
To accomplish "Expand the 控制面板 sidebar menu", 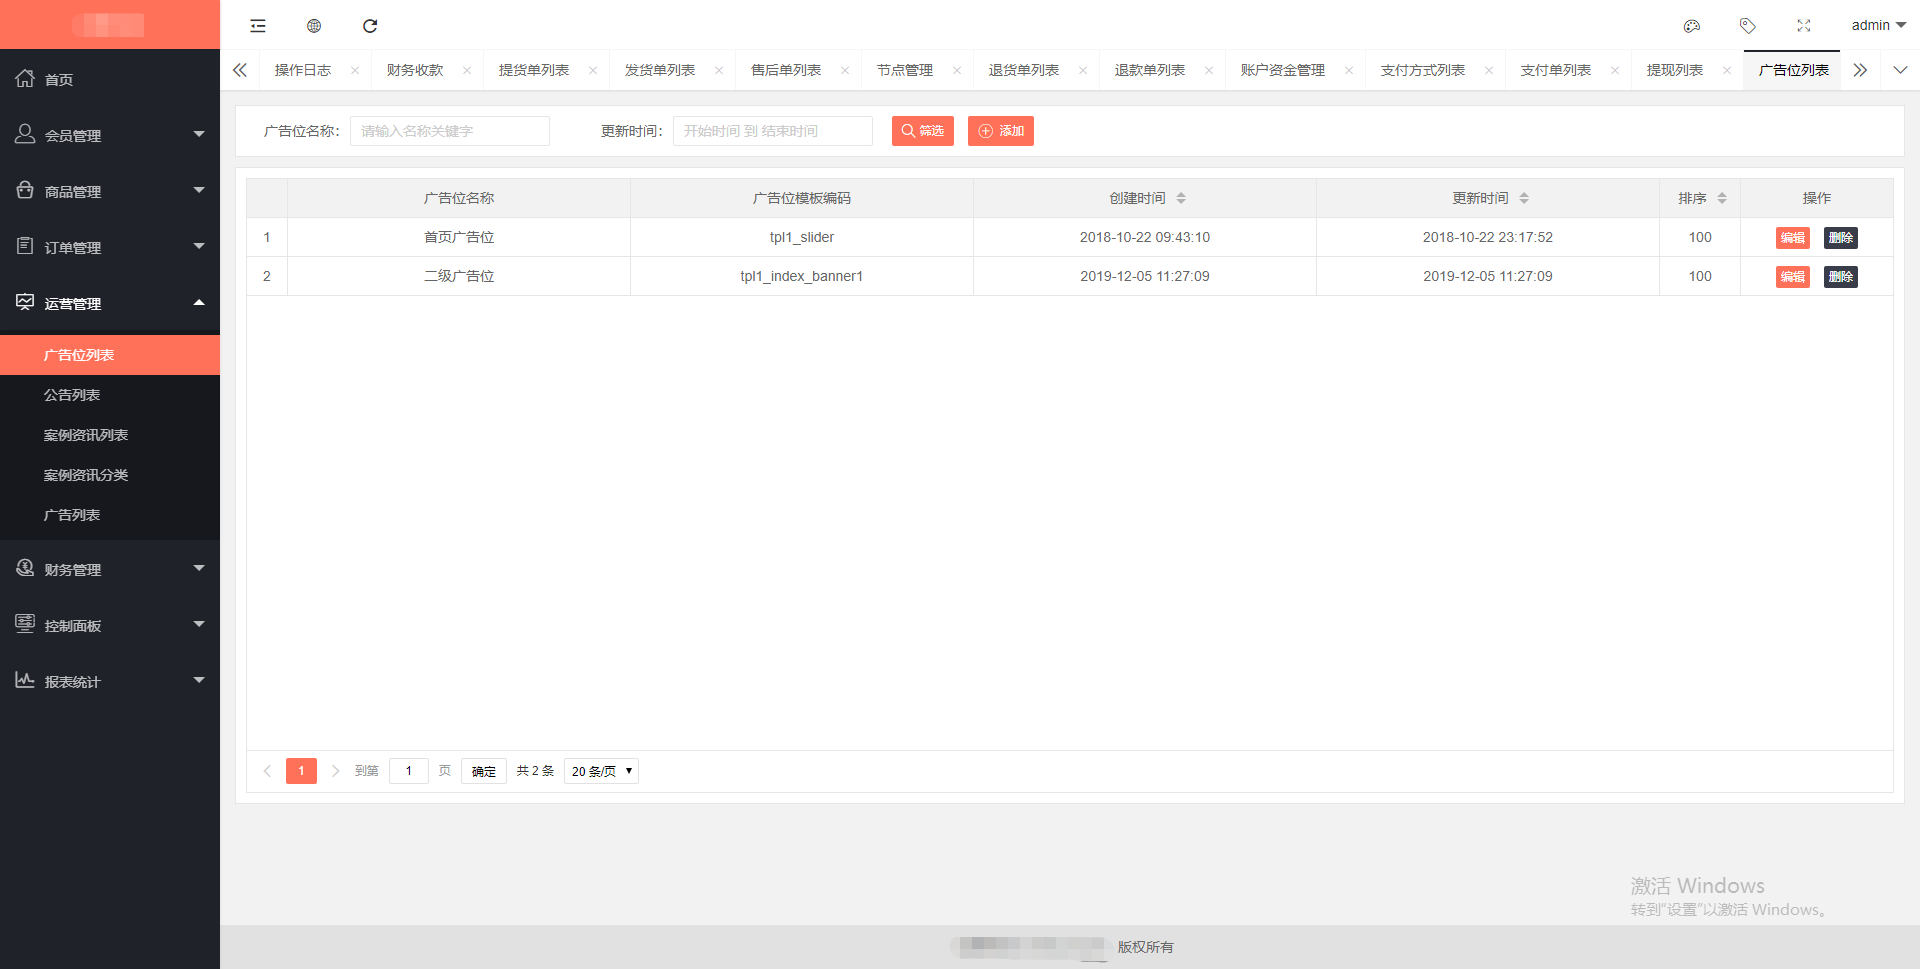I will [110, 625].
